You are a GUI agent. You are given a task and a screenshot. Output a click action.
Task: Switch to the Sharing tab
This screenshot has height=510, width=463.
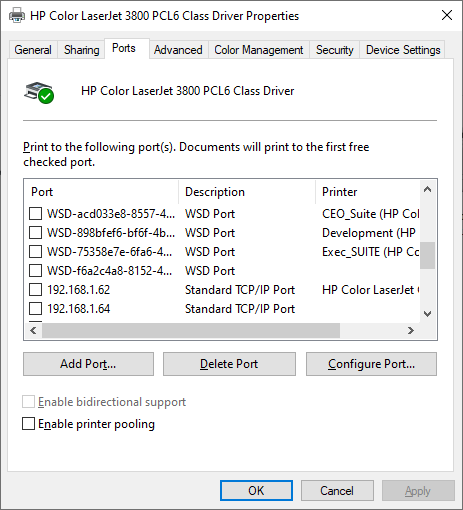(82, 50)
